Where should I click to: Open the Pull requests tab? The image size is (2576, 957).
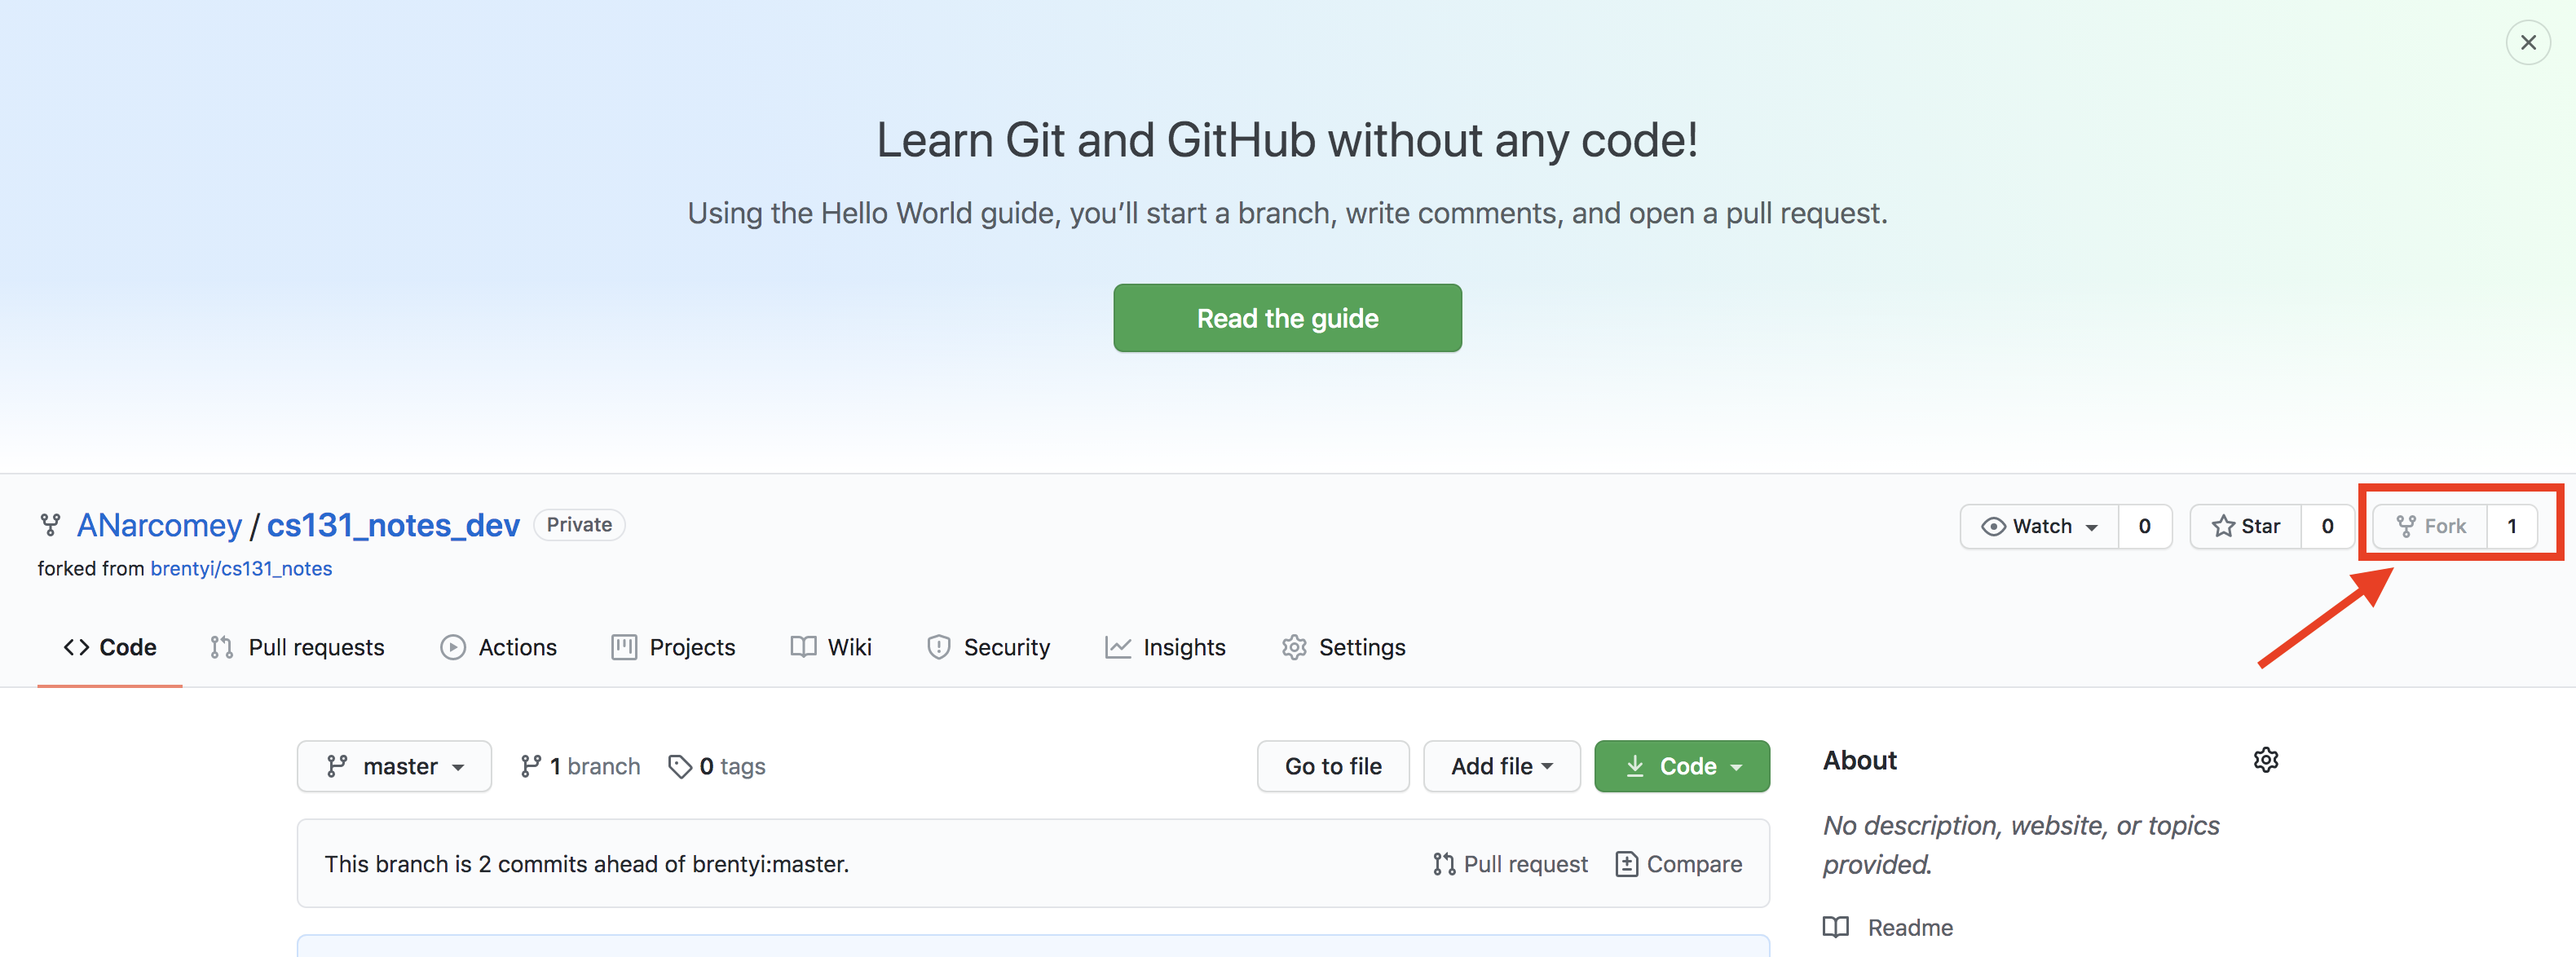coord(297,647)
